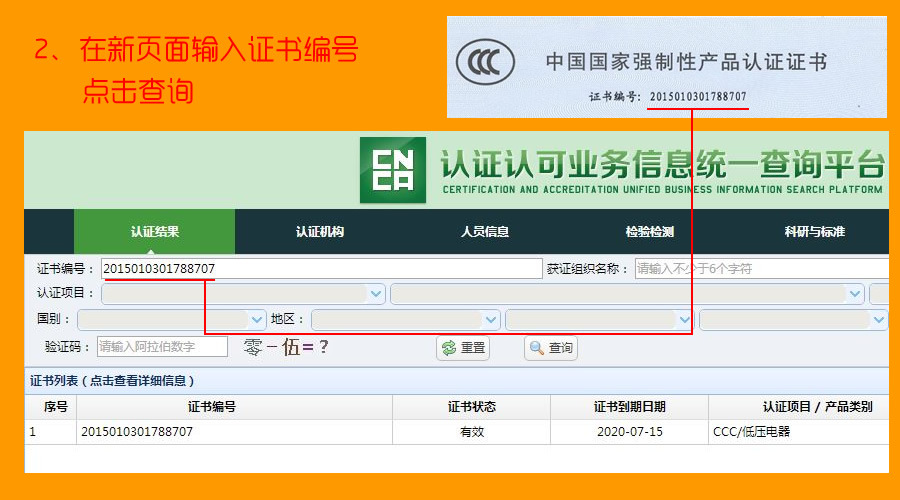
Task: Click the CCC certification mark logo
Action: 485,62
